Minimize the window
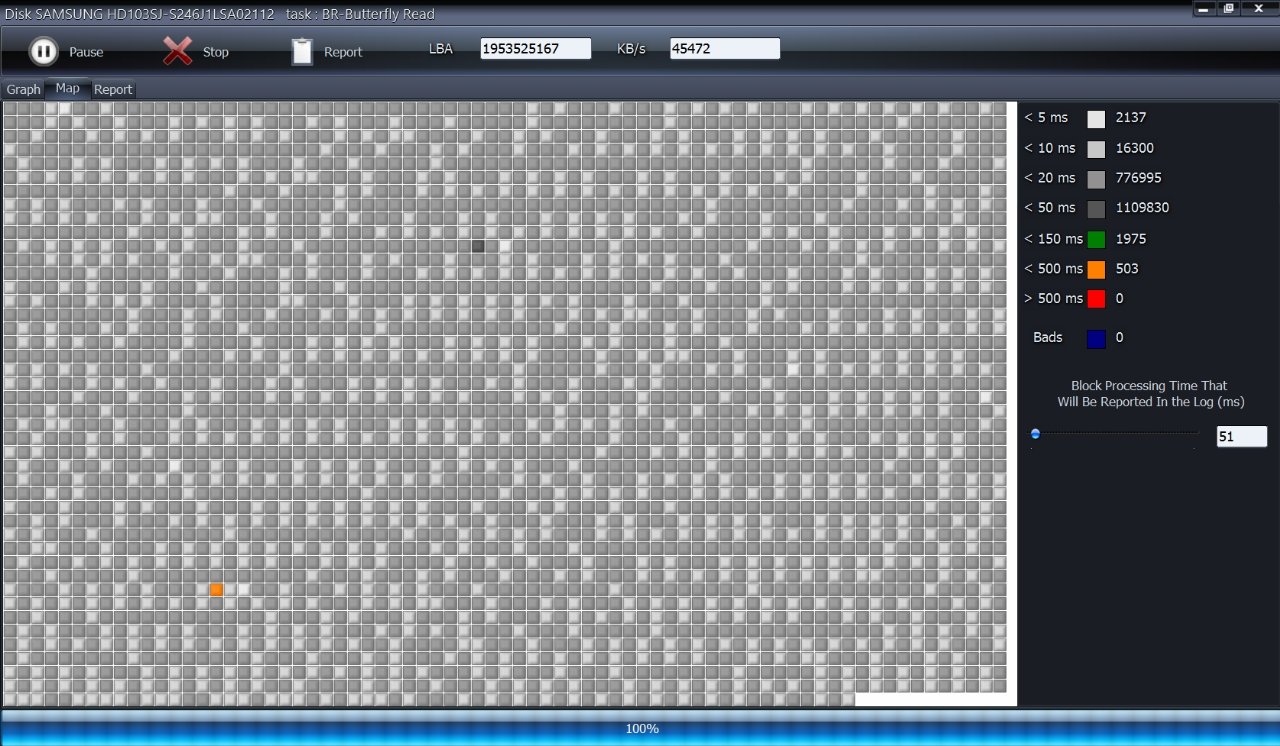Image resolution: width=1280 pixels, height=746 pixels. [x=1206, y=8]
